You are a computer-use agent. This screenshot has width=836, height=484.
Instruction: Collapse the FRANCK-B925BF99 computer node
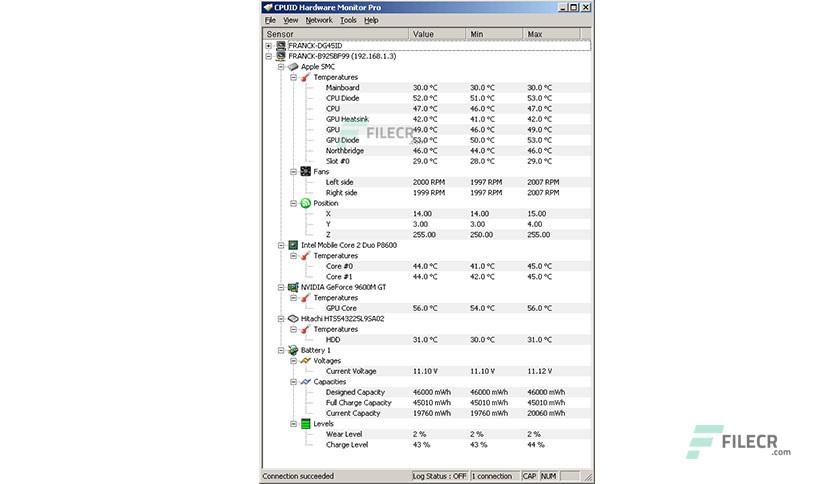tap(269, 56)
